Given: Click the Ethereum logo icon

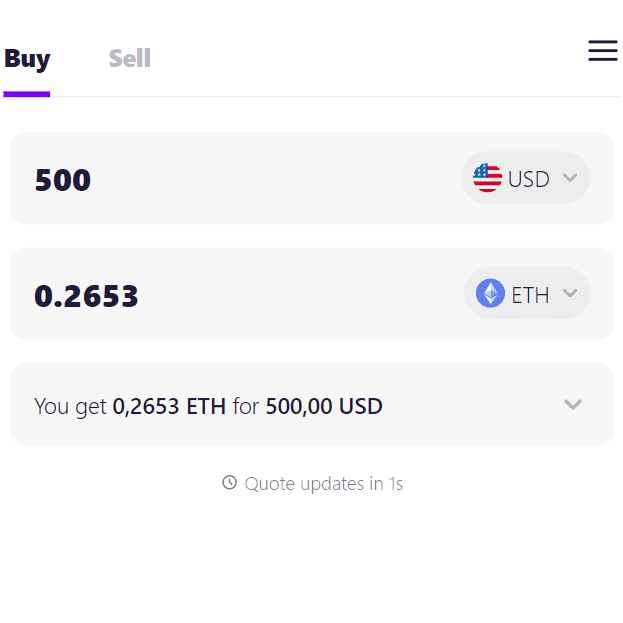Looking at the screenshot, I should 490,293.
